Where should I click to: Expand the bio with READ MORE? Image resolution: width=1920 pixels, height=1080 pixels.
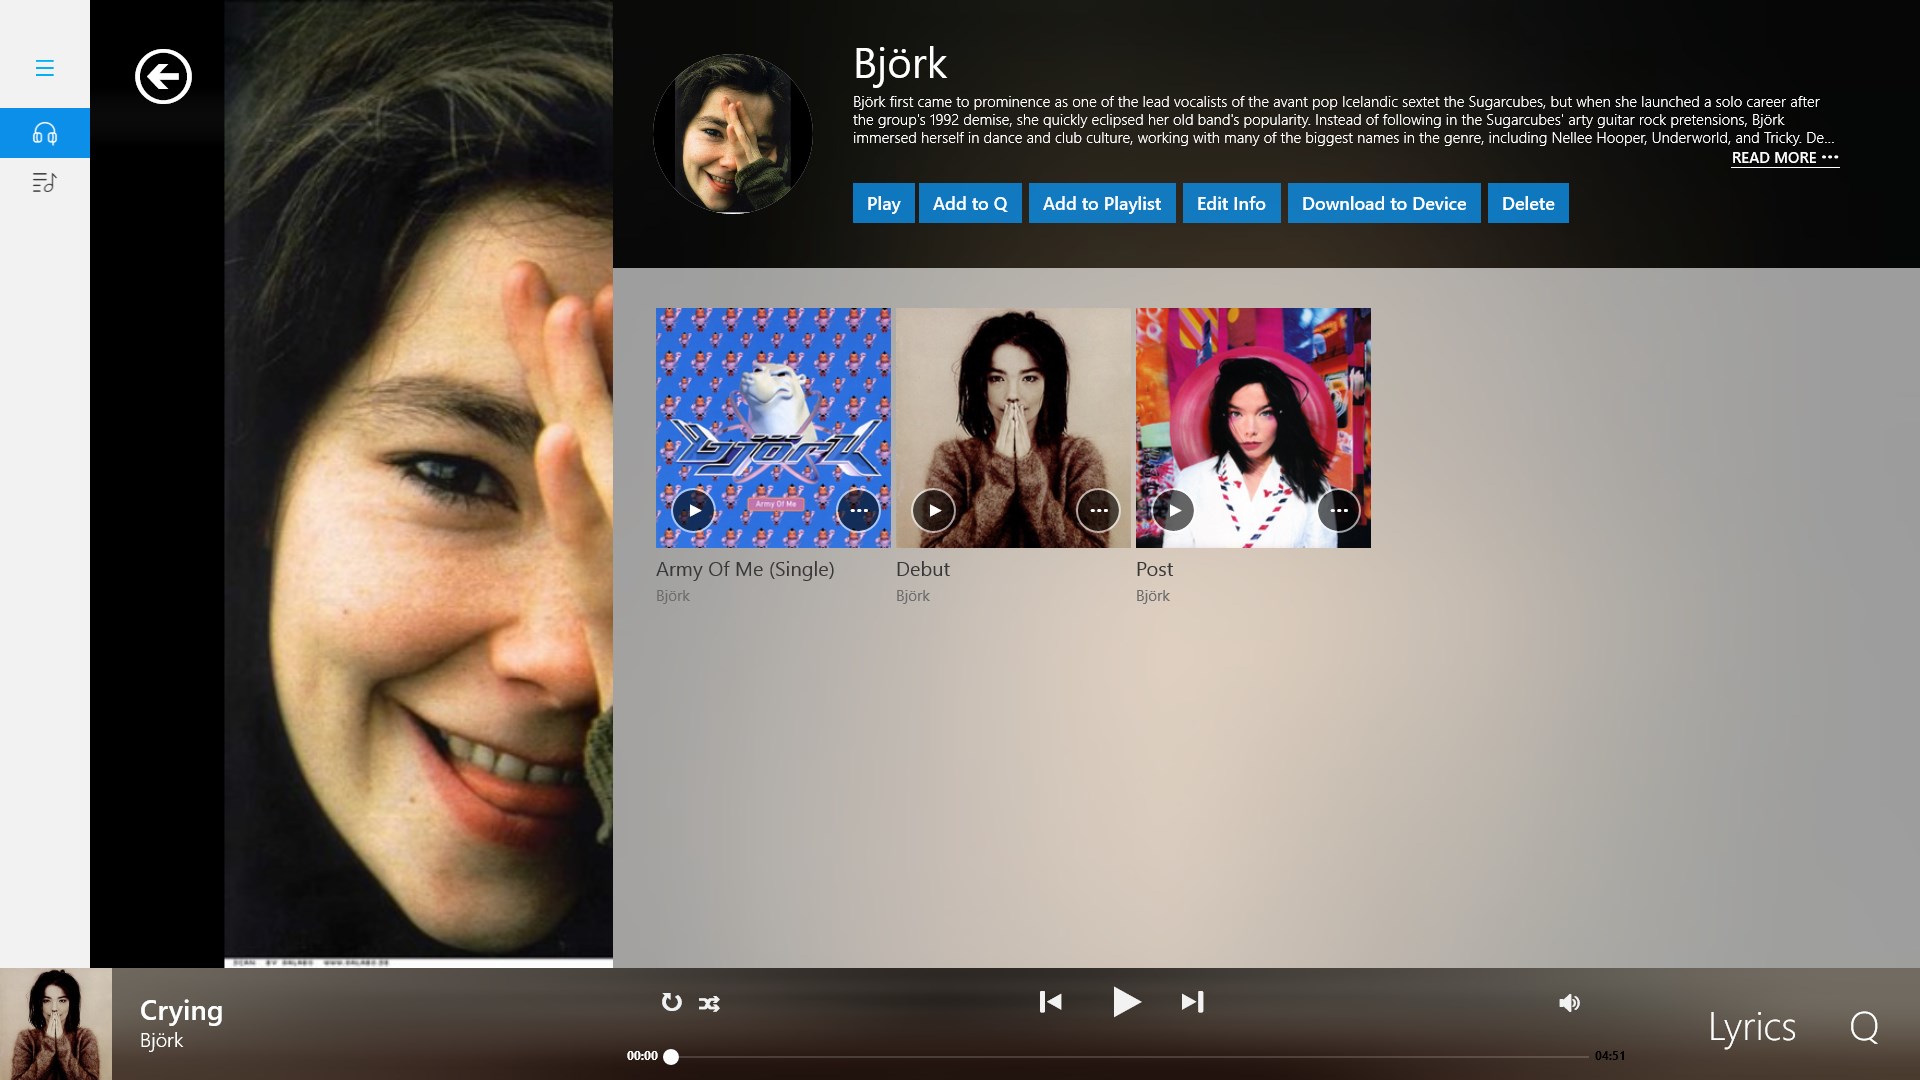1785,158
